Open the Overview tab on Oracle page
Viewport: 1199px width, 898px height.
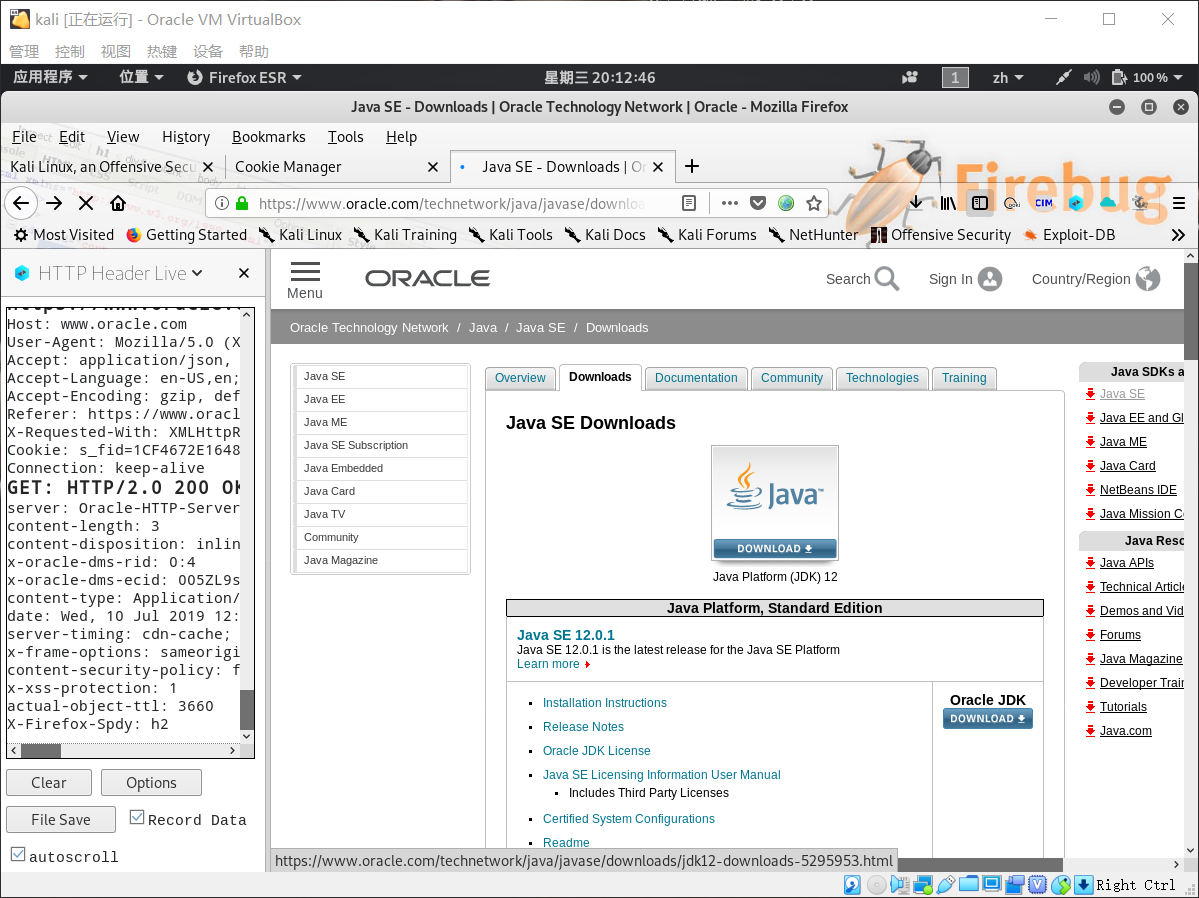pos(520,378)
